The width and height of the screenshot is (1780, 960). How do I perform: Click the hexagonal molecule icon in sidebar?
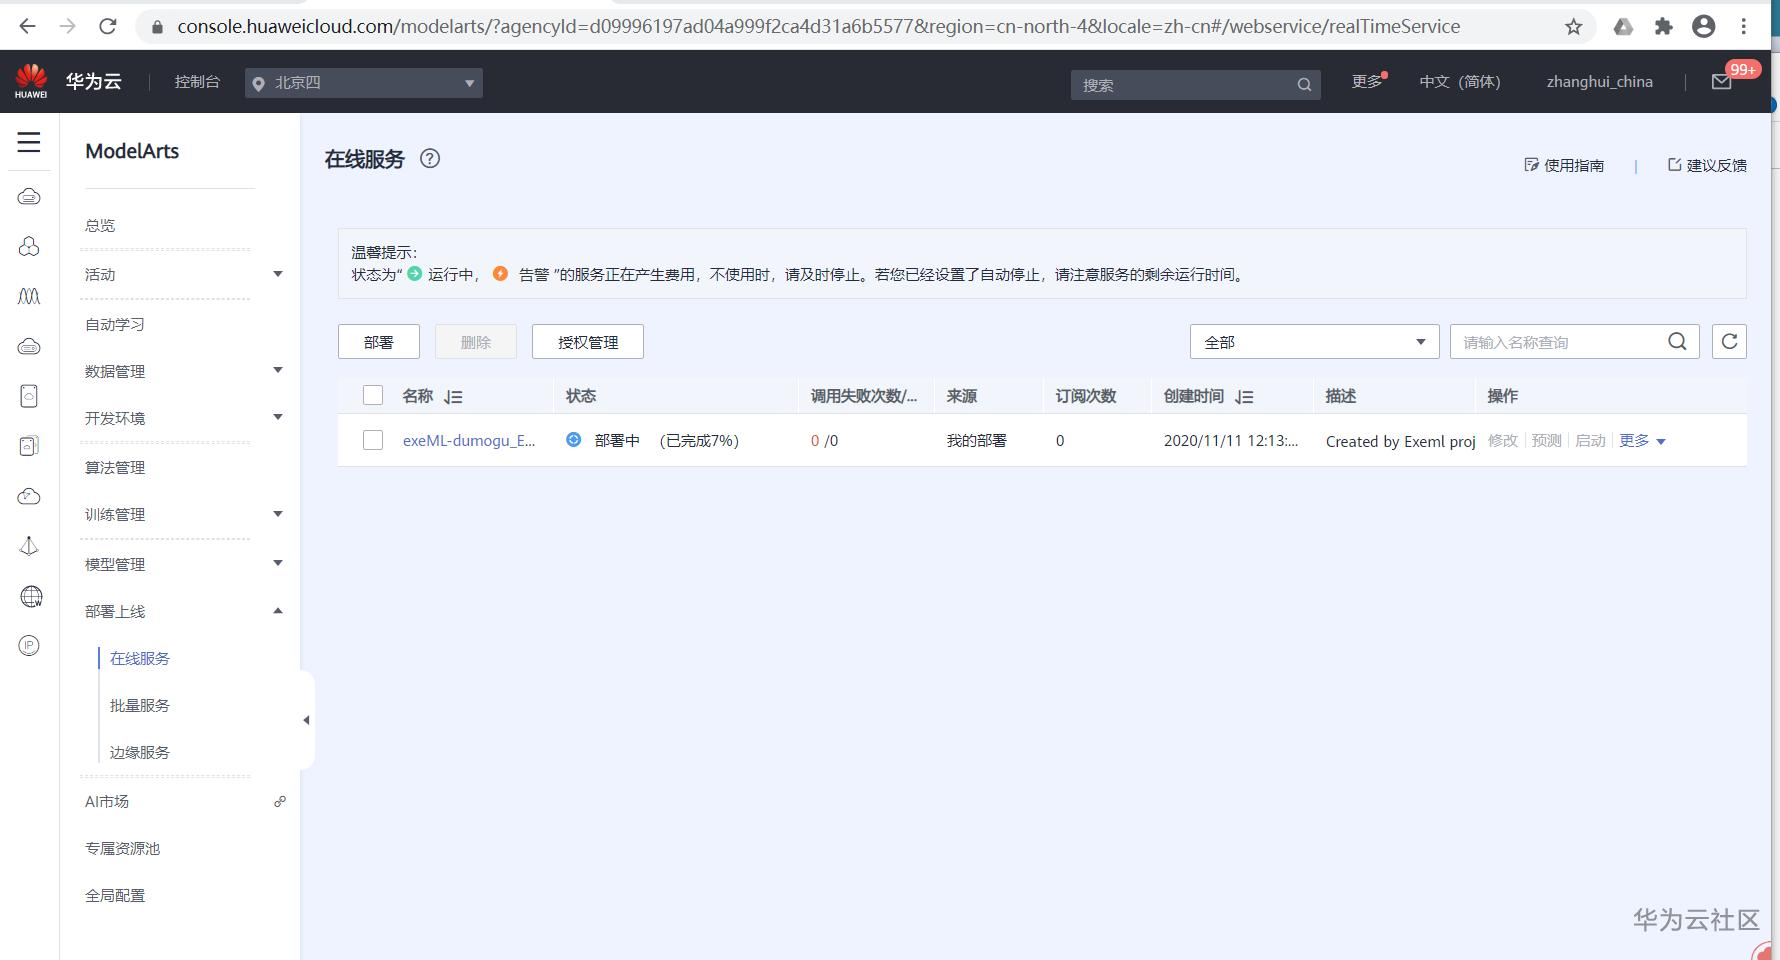[x=29, y=246]
